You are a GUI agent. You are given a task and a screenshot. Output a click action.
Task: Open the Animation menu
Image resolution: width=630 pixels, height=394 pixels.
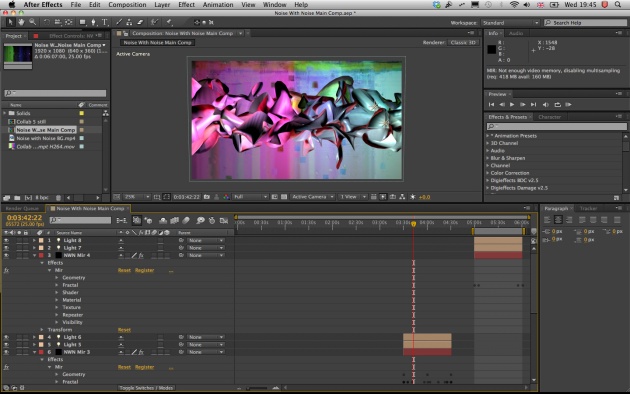pos(218,5)
